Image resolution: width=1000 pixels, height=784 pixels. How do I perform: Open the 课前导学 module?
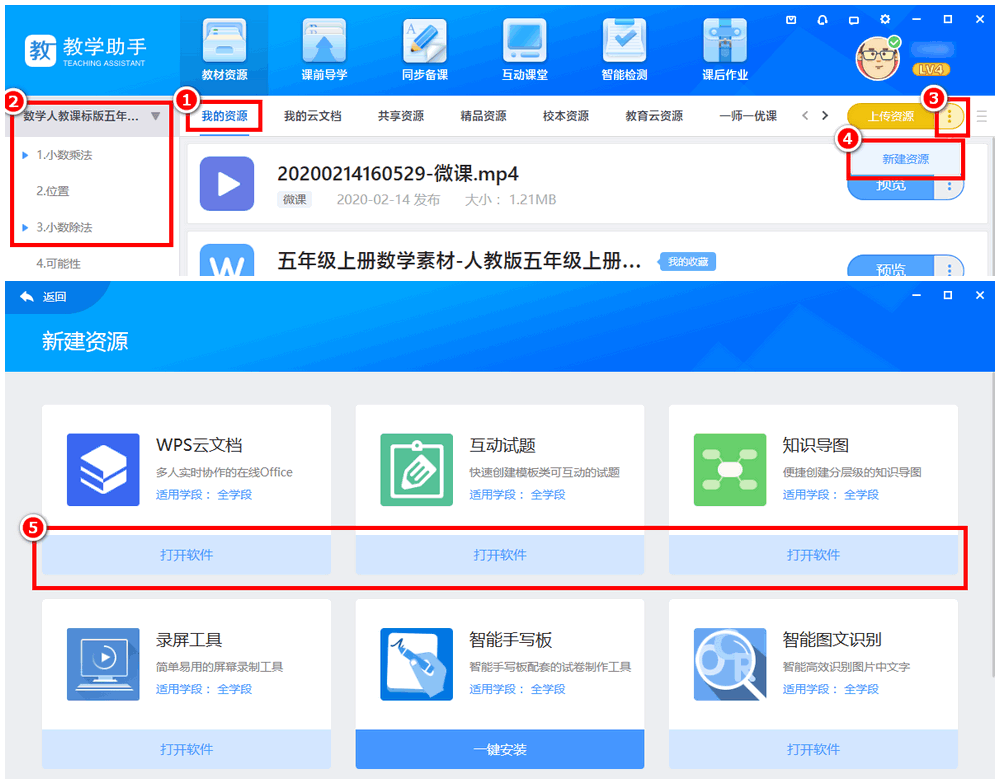[x=324, y=49]
